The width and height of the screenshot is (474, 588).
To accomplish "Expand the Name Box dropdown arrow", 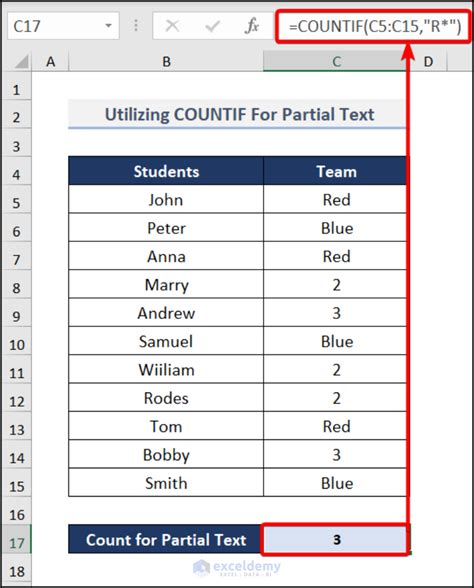I will [x=108, y=26].
